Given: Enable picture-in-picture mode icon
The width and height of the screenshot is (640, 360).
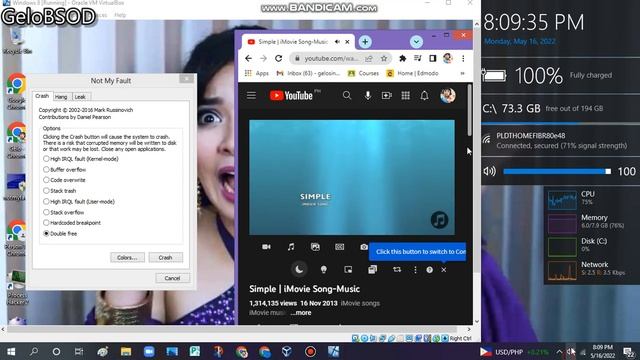Looking at the screenshot, I should [348, 269].
